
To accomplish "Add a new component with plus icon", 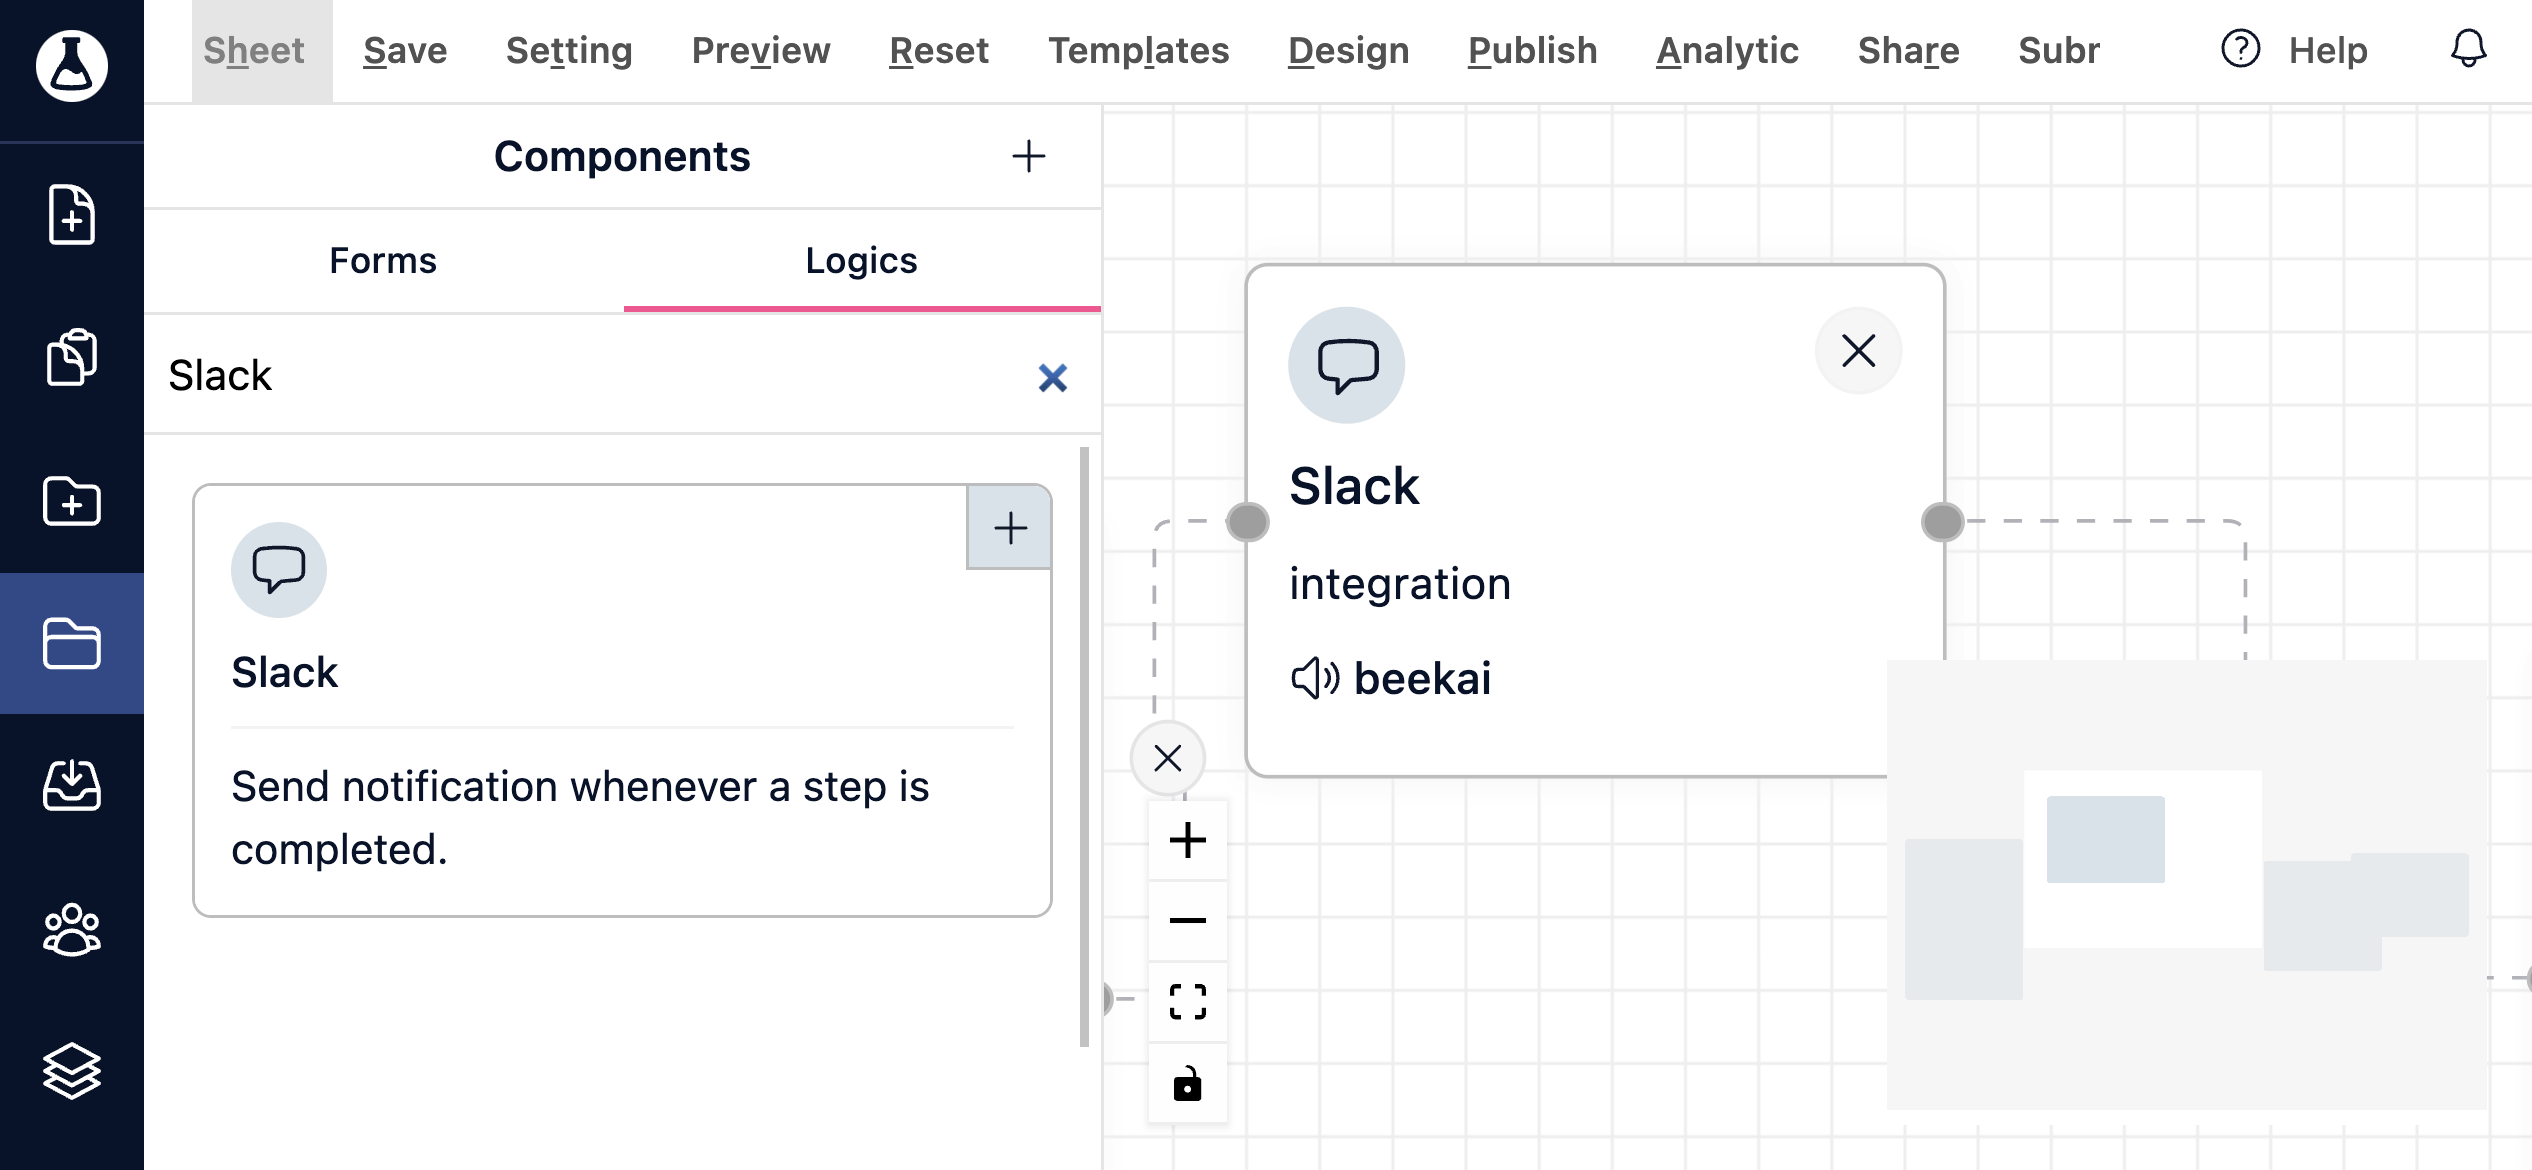I will (1028, 156).
